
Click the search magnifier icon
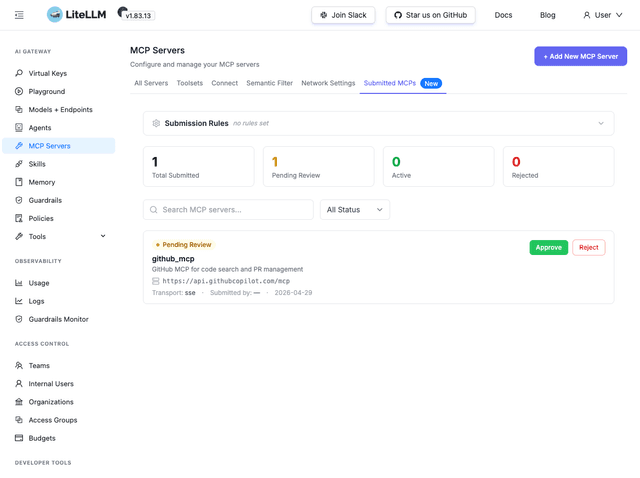click(x=153, y=210)
